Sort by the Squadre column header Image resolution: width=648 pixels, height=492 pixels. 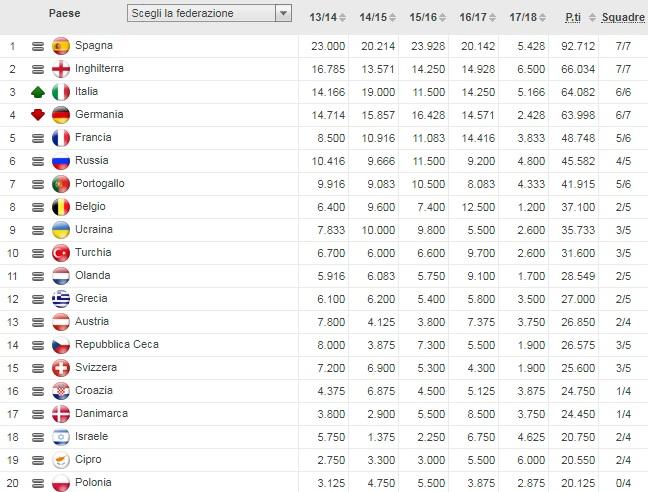pos(622,17)
